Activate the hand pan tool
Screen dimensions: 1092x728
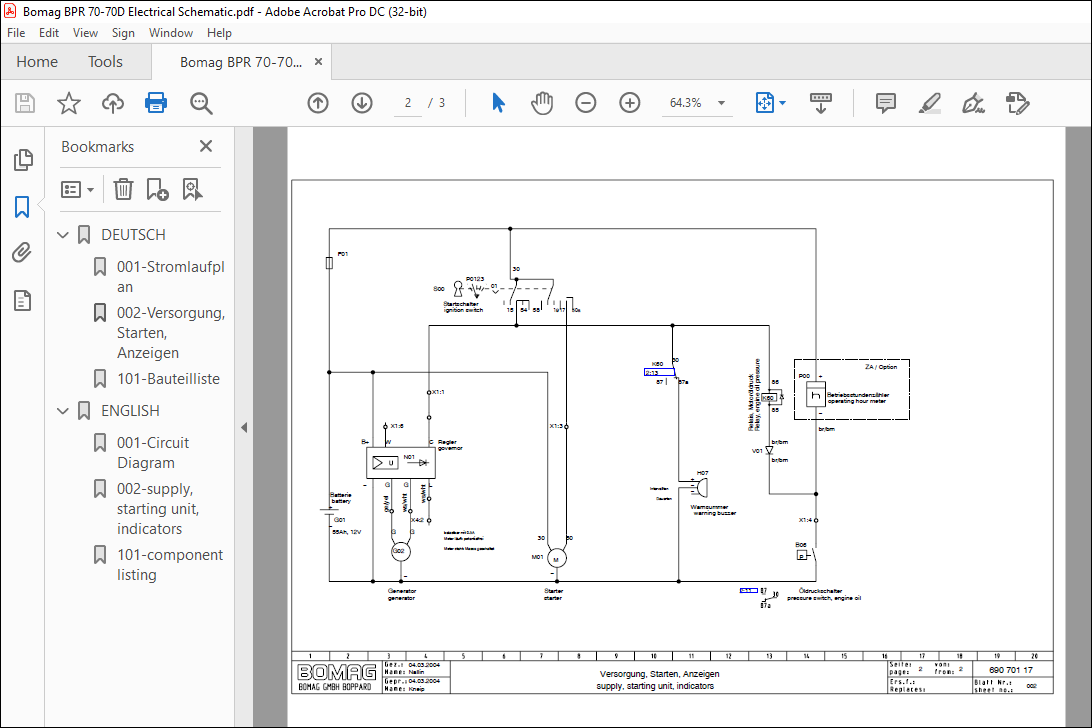click(542, 103)
